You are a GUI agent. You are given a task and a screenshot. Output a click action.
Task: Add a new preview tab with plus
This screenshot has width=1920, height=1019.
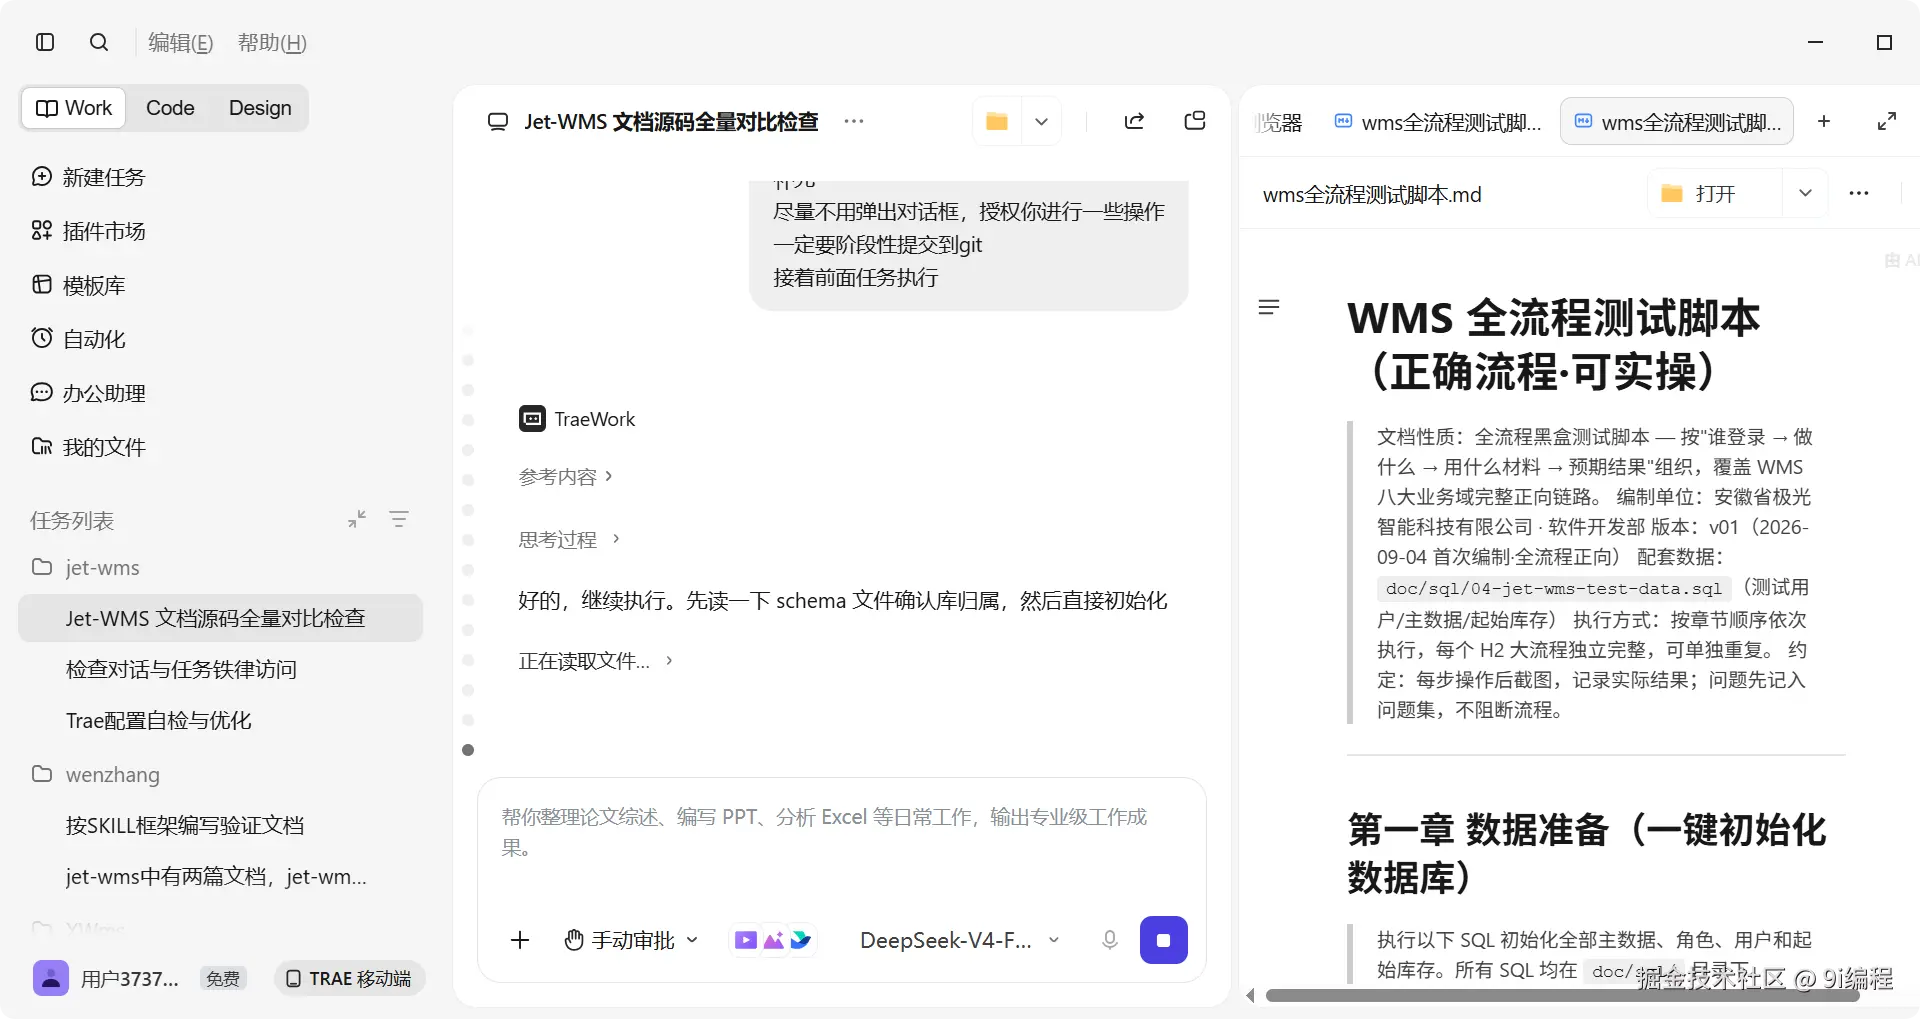click(1824, 121)
